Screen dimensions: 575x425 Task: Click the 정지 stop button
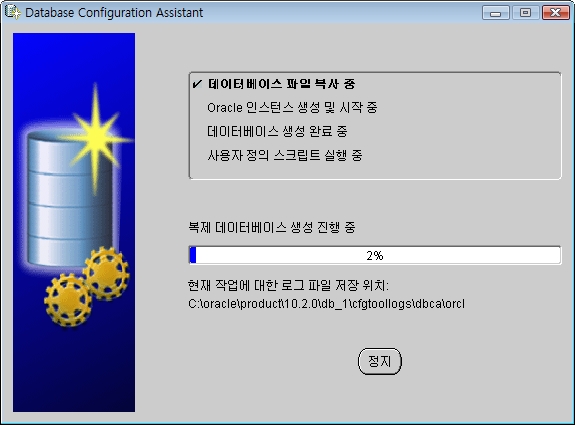point(380,361)
